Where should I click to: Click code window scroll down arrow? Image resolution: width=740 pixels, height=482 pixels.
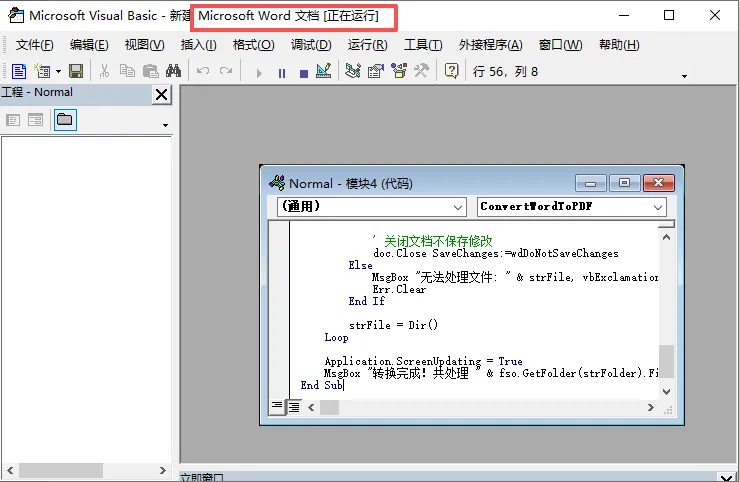click(x=666, y=391)
